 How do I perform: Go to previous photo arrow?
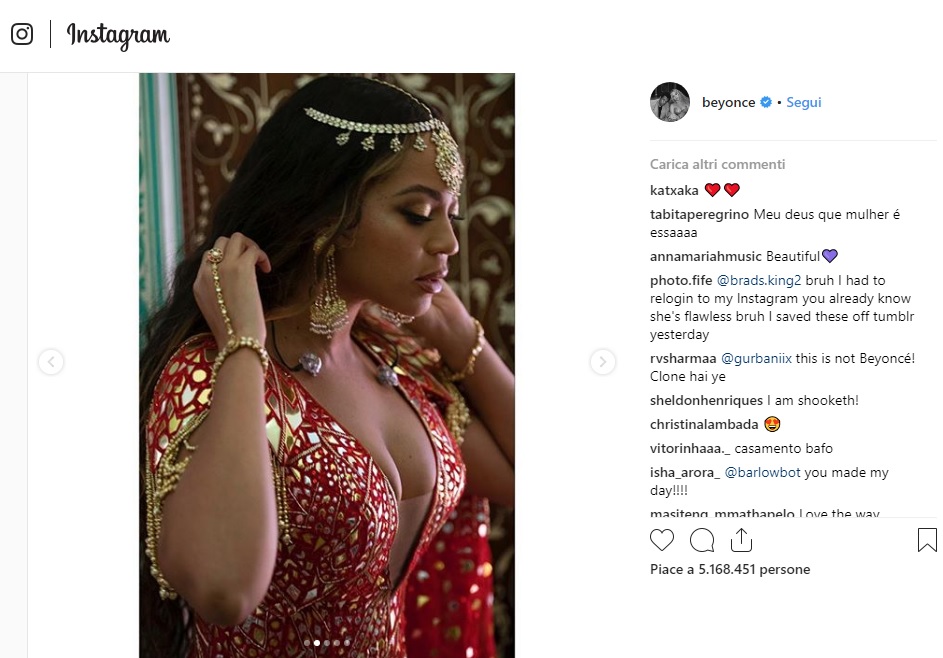pos(51,362)
